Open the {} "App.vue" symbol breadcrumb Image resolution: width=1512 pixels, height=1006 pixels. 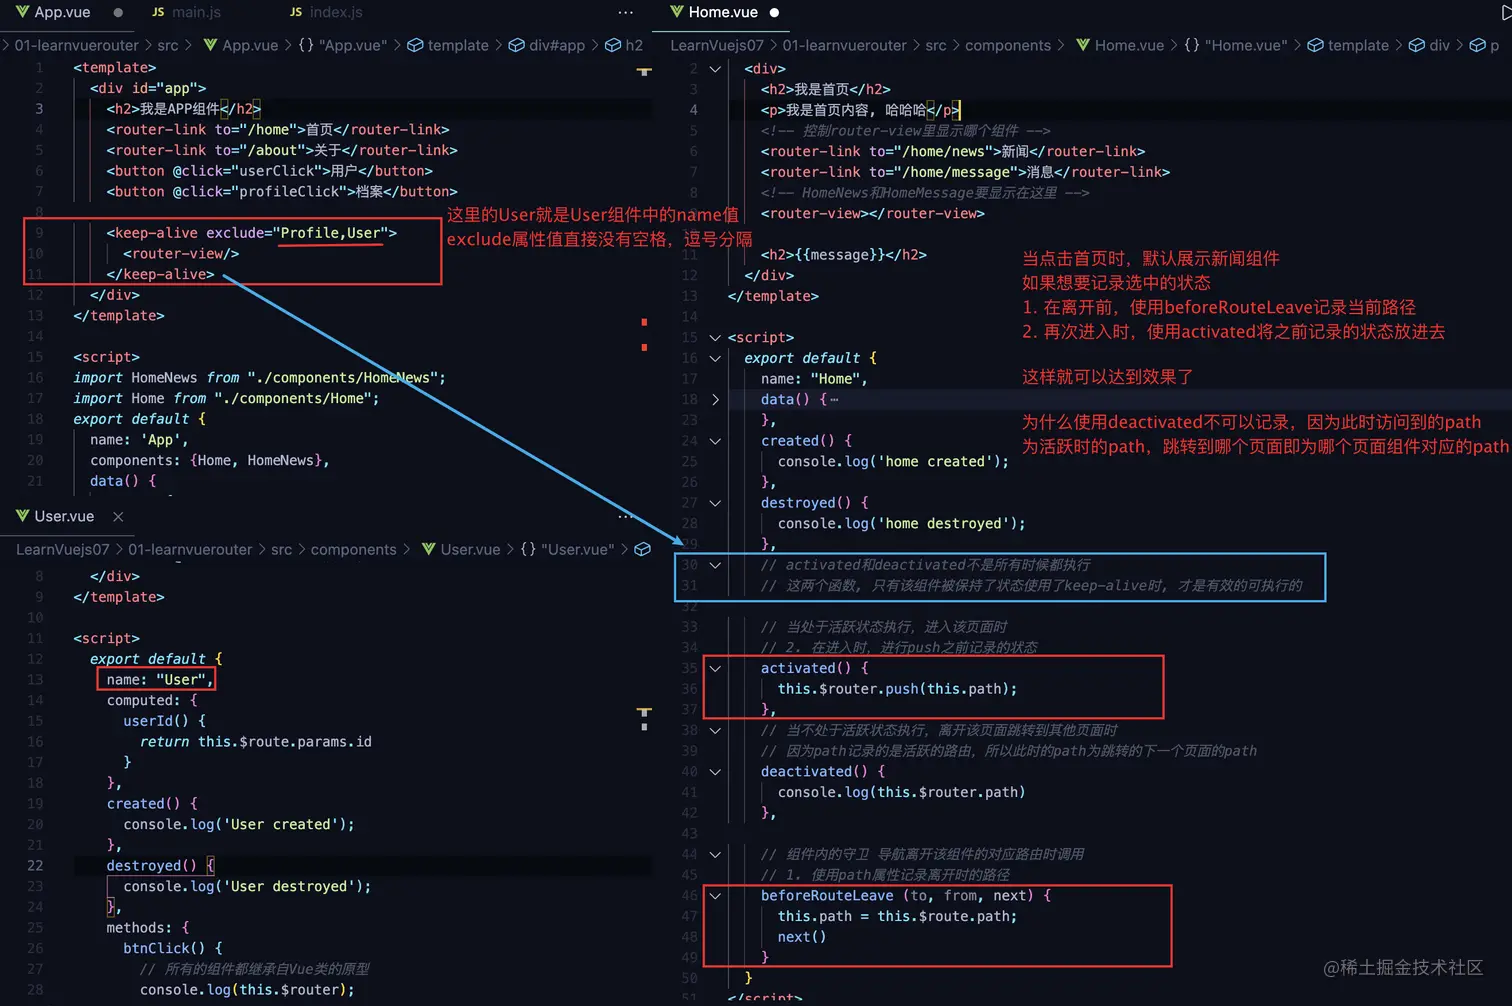tap(342, 45)
